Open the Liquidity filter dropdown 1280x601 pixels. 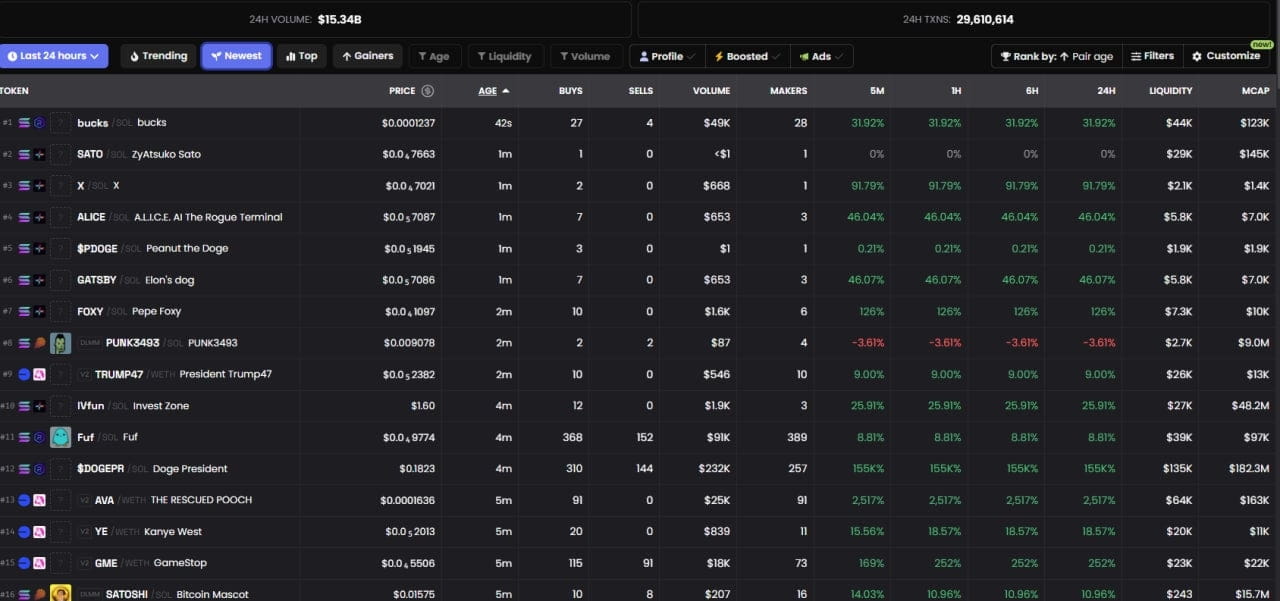click(505, 56)
